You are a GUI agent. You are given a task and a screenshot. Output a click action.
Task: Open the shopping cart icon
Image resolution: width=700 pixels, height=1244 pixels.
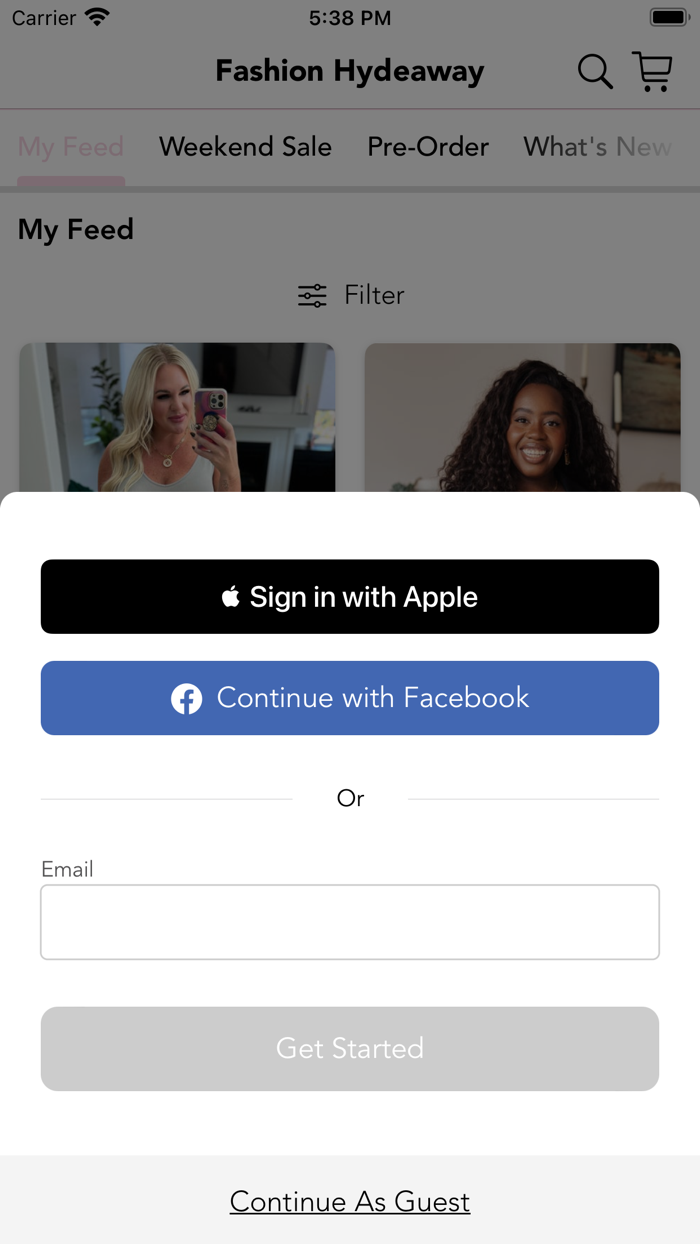point(652,72)
